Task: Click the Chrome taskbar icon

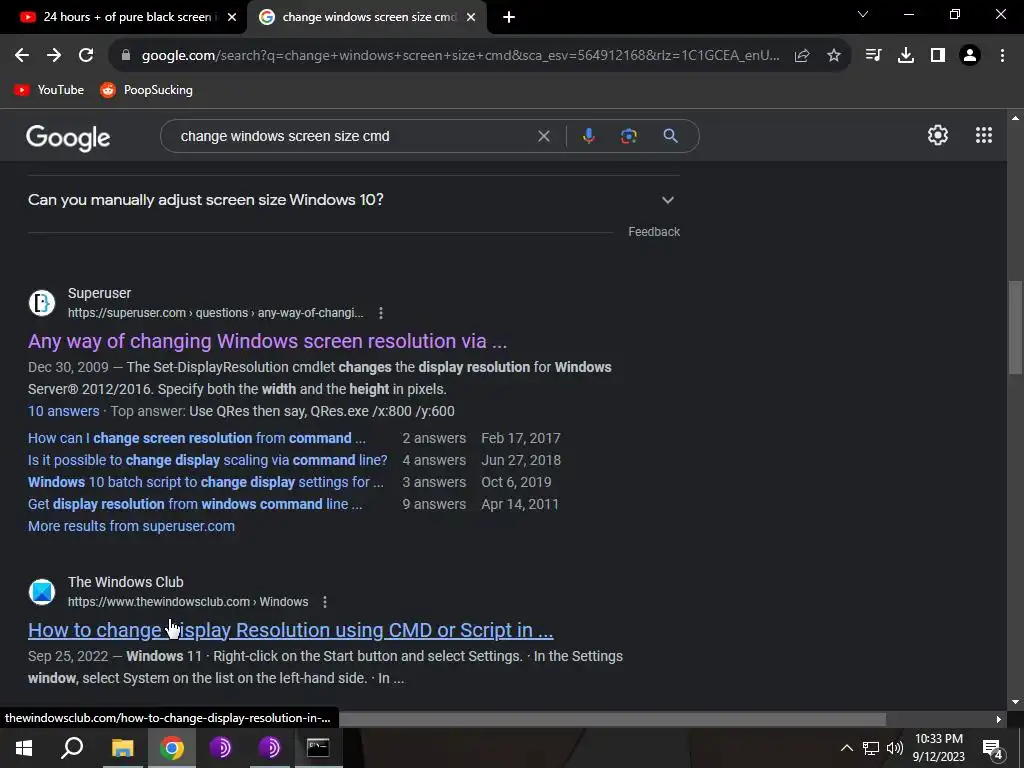Action: pyautogui.click(x=171, y=748)
